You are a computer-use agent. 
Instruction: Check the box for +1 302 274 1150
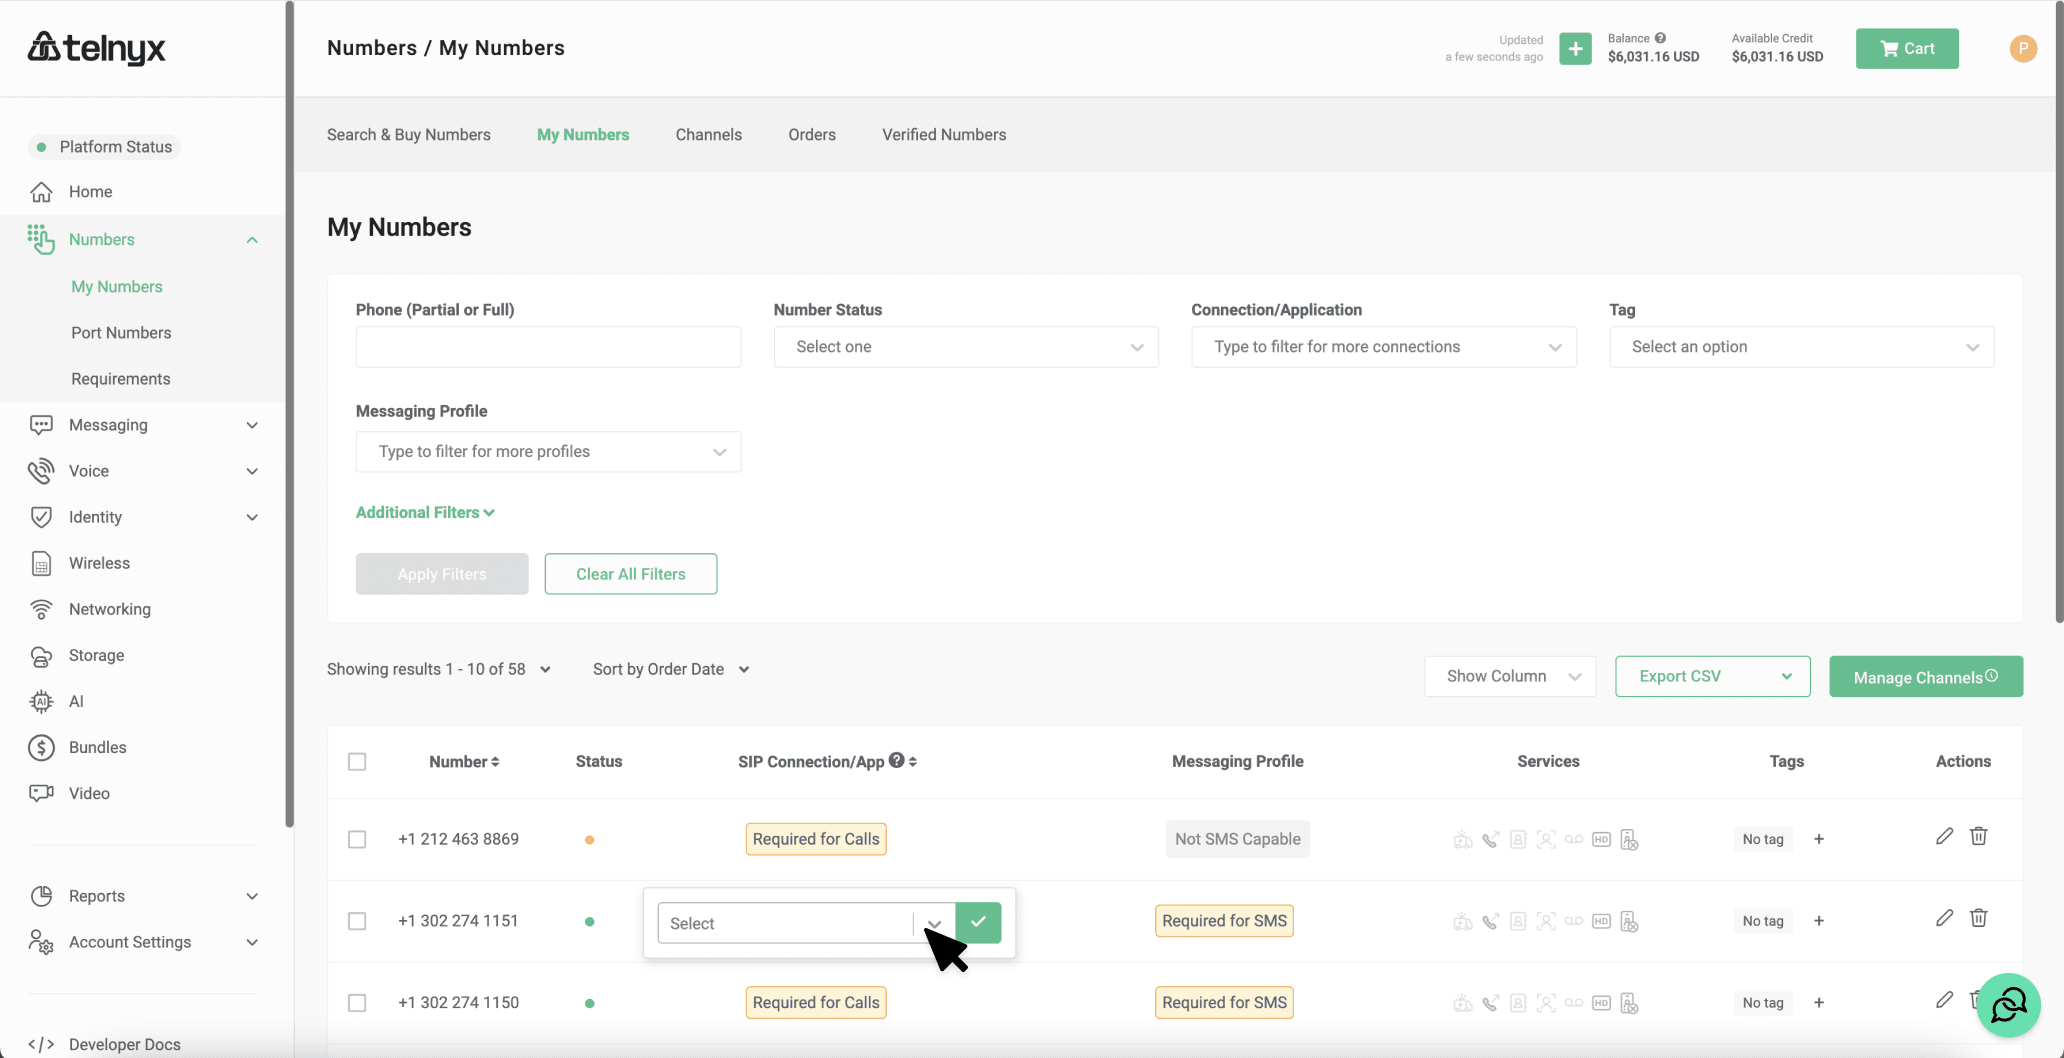(357, 1003)
